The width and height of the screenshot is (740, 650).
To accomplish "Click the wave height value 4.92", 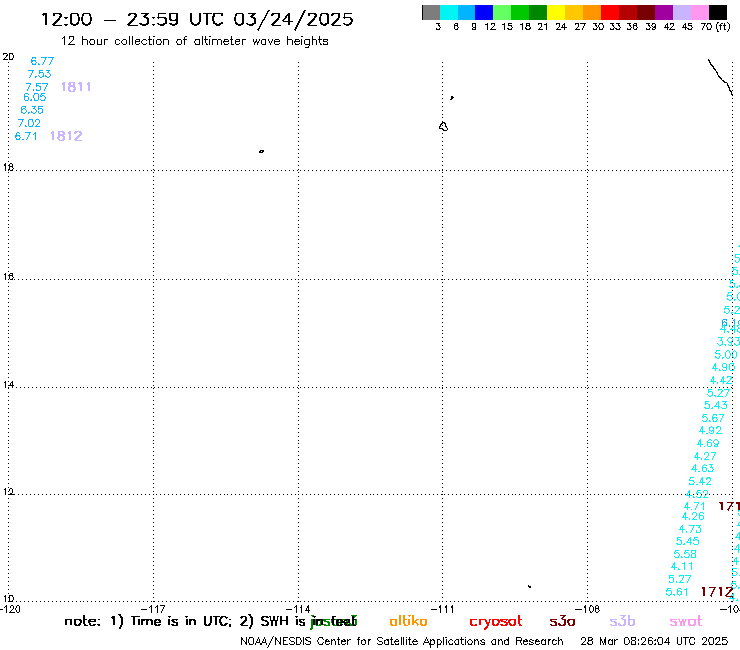I will (710, 431).
